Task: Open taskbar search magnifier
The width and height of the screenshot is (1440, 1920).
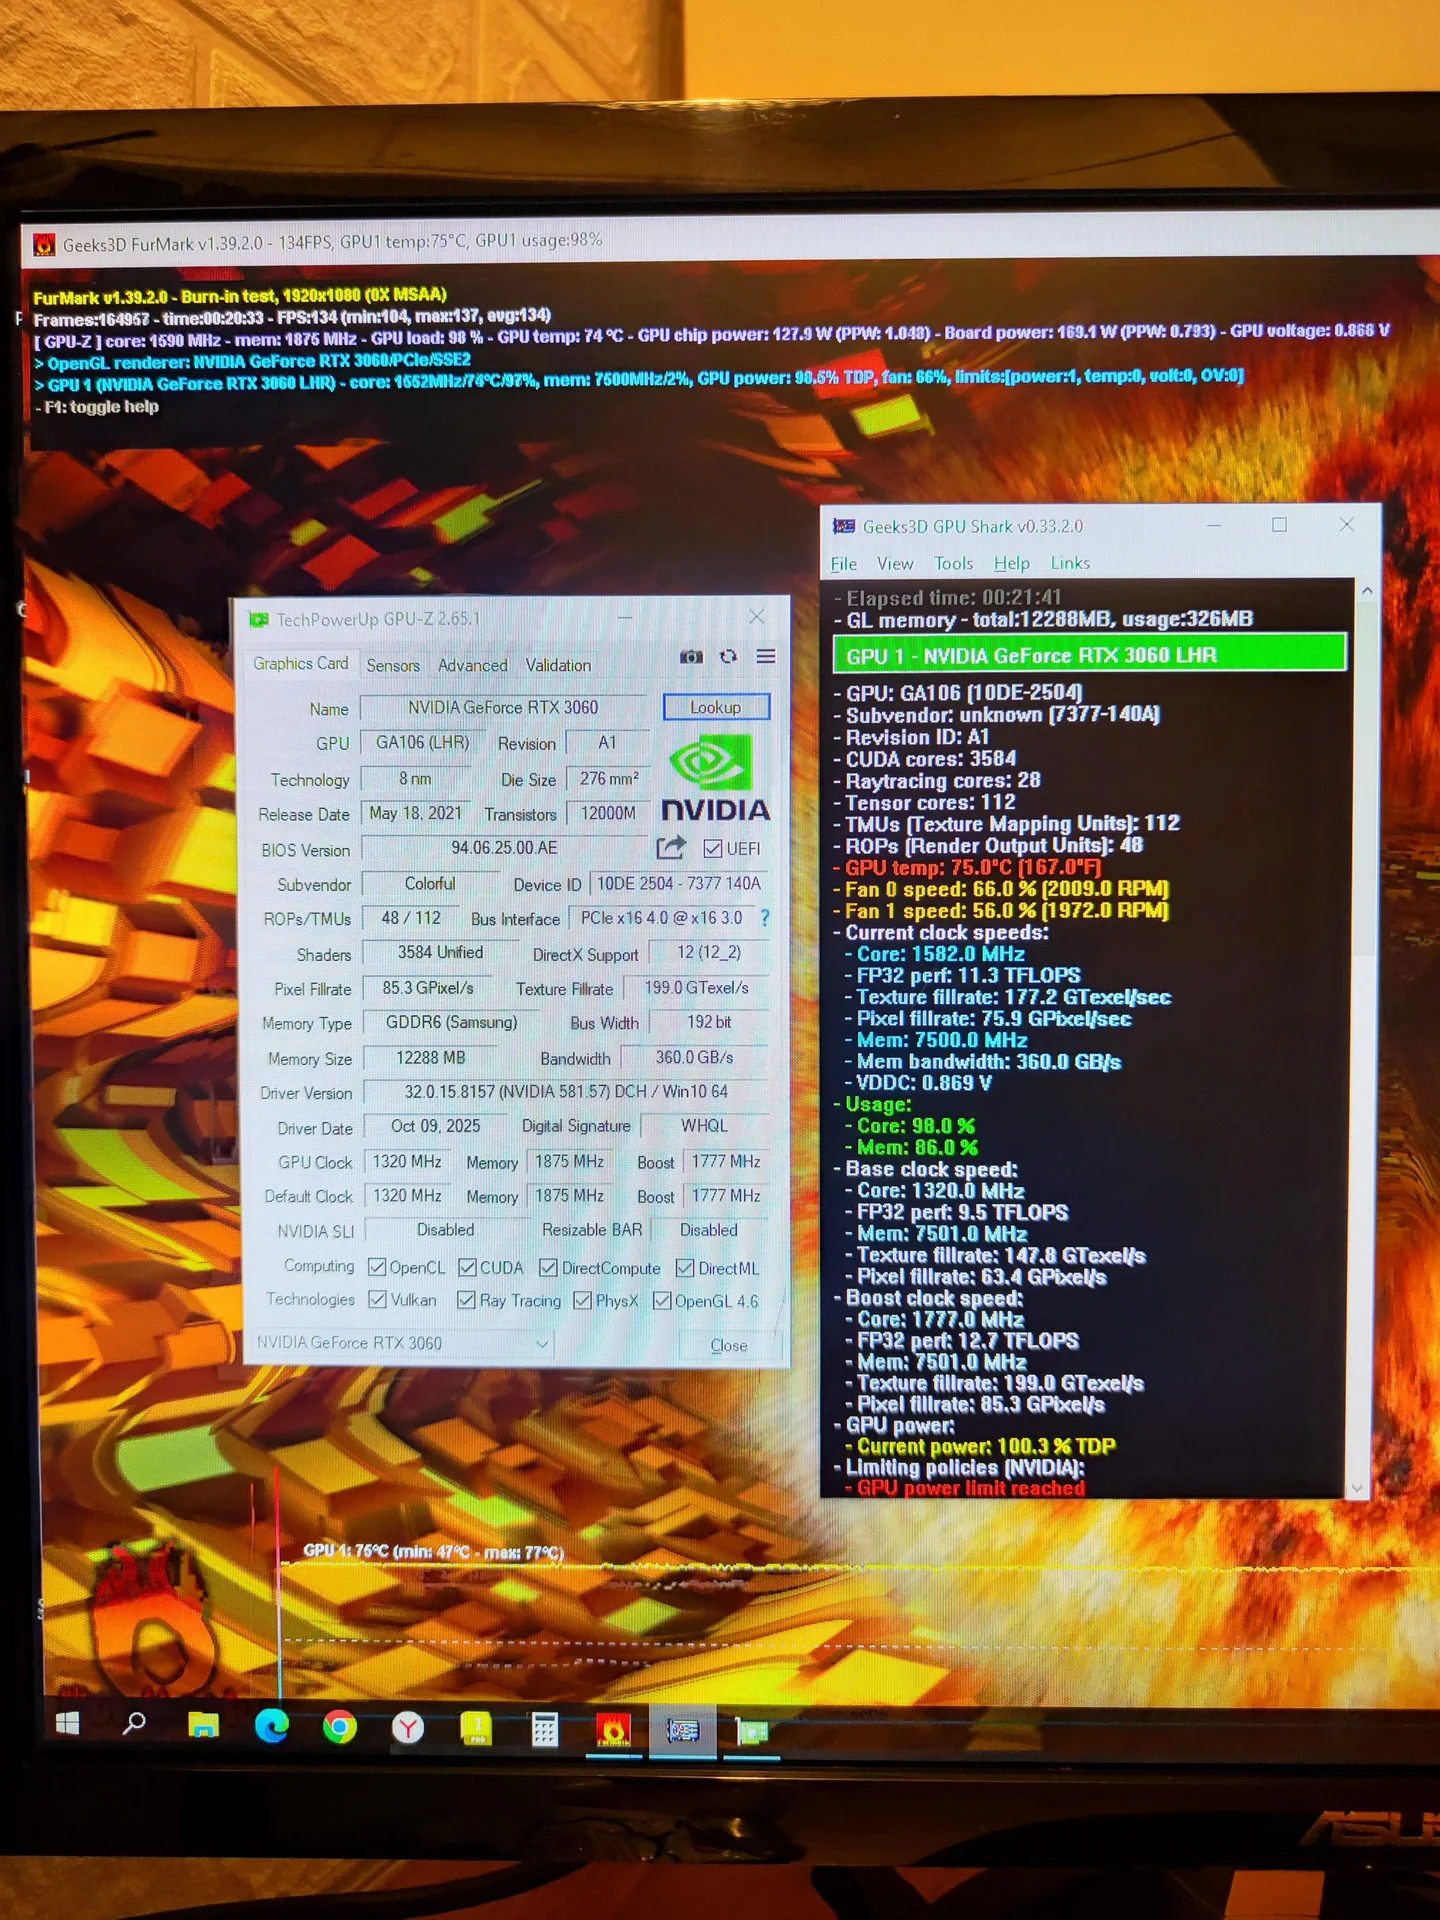Action: (134, 1724)
